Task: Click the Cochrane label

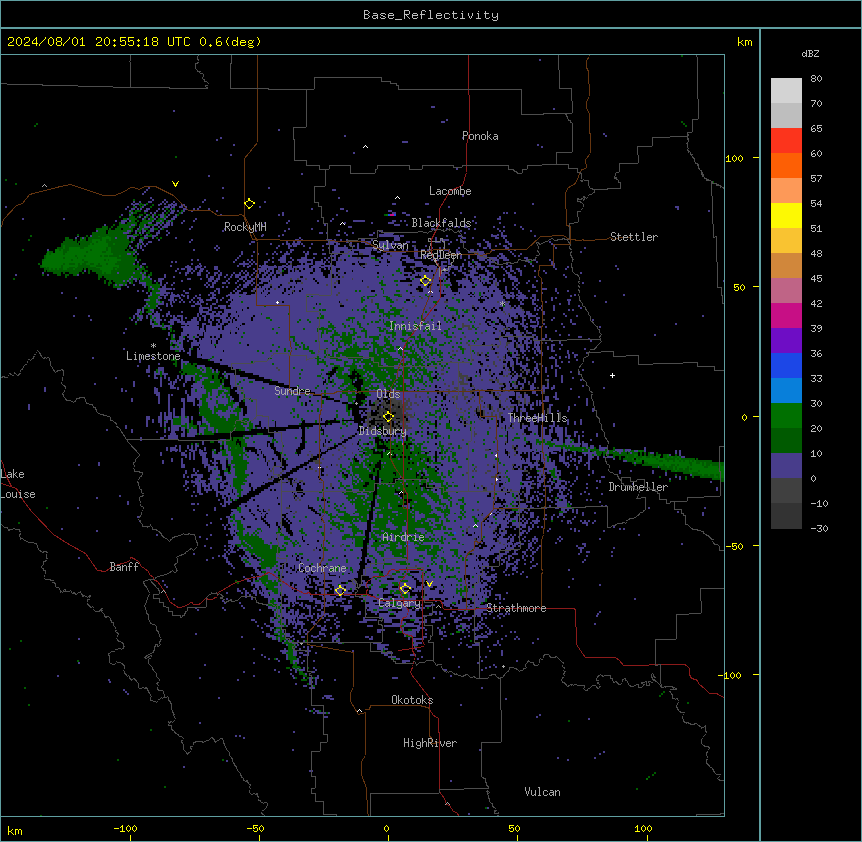Action: click(322, 568)
